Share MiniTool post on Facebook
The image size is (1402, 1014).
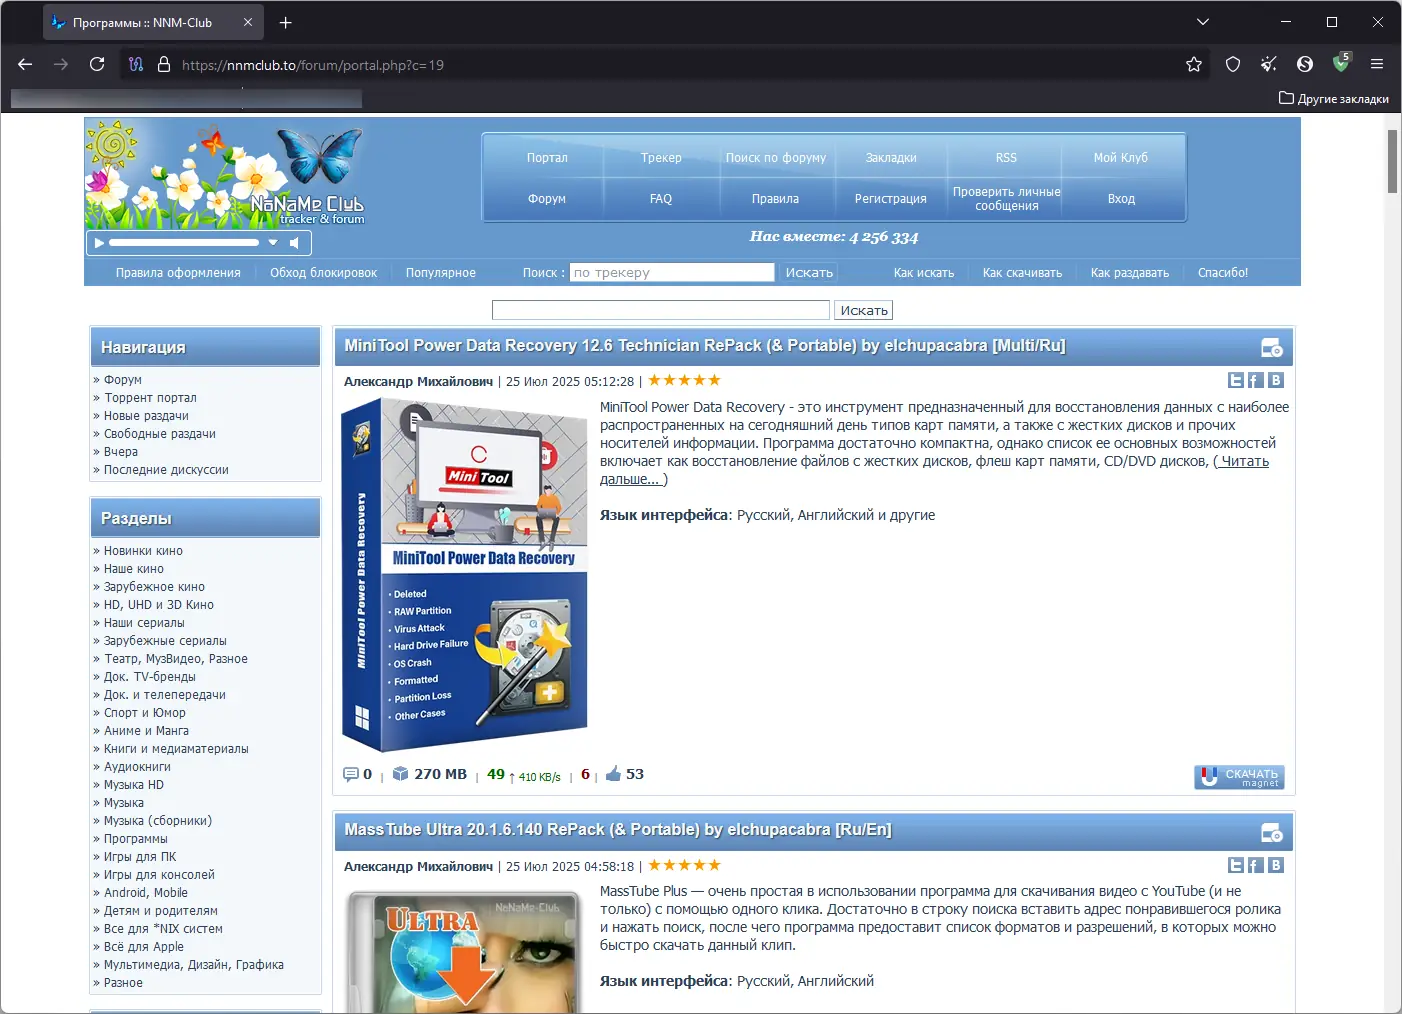[x=1256, y=380]
